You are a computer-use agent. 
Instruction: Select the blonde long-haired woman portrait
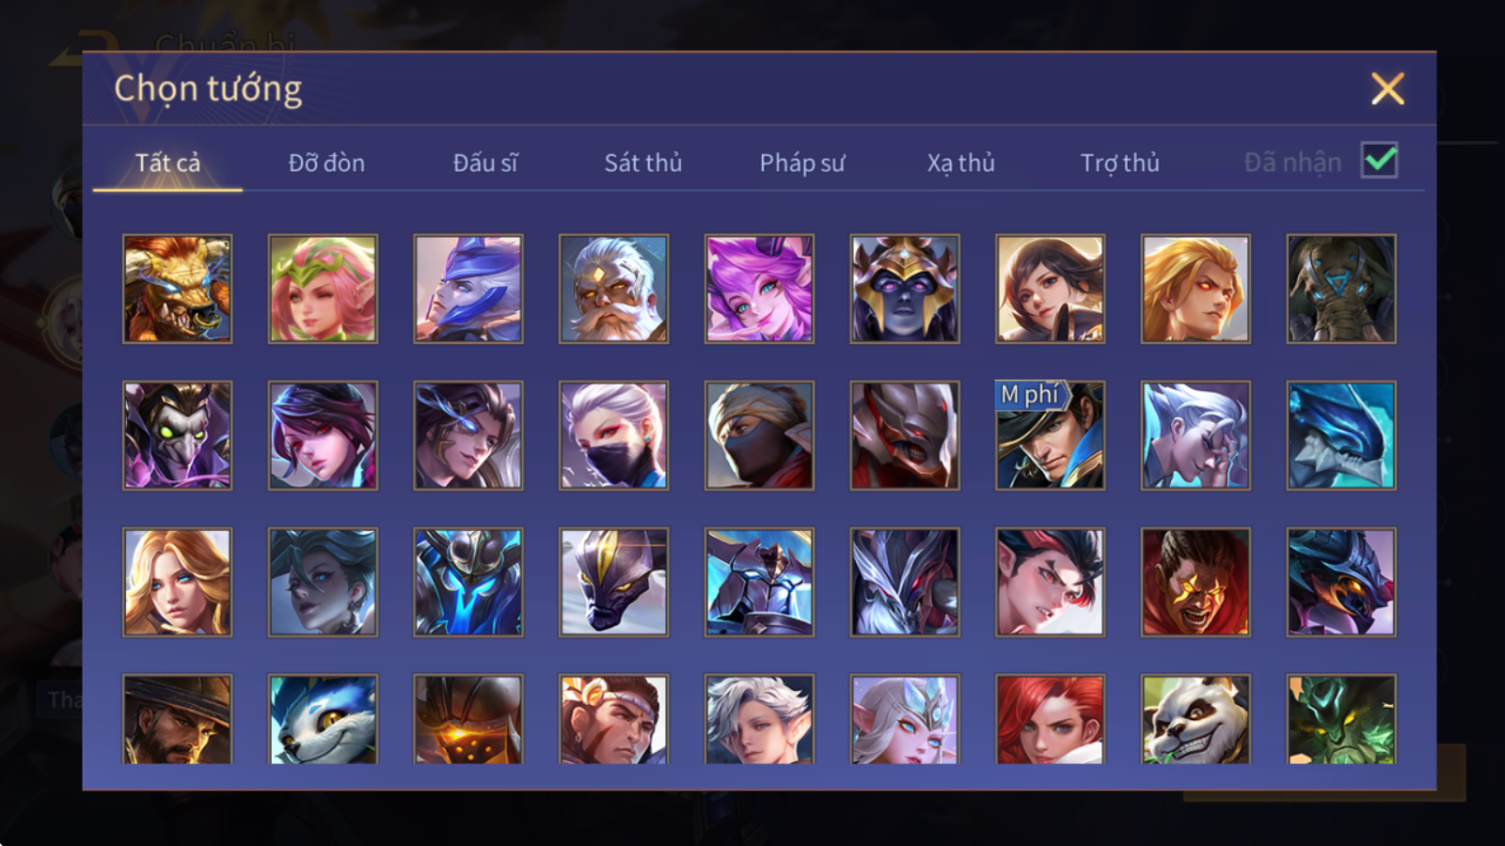[x=177, y=582]
